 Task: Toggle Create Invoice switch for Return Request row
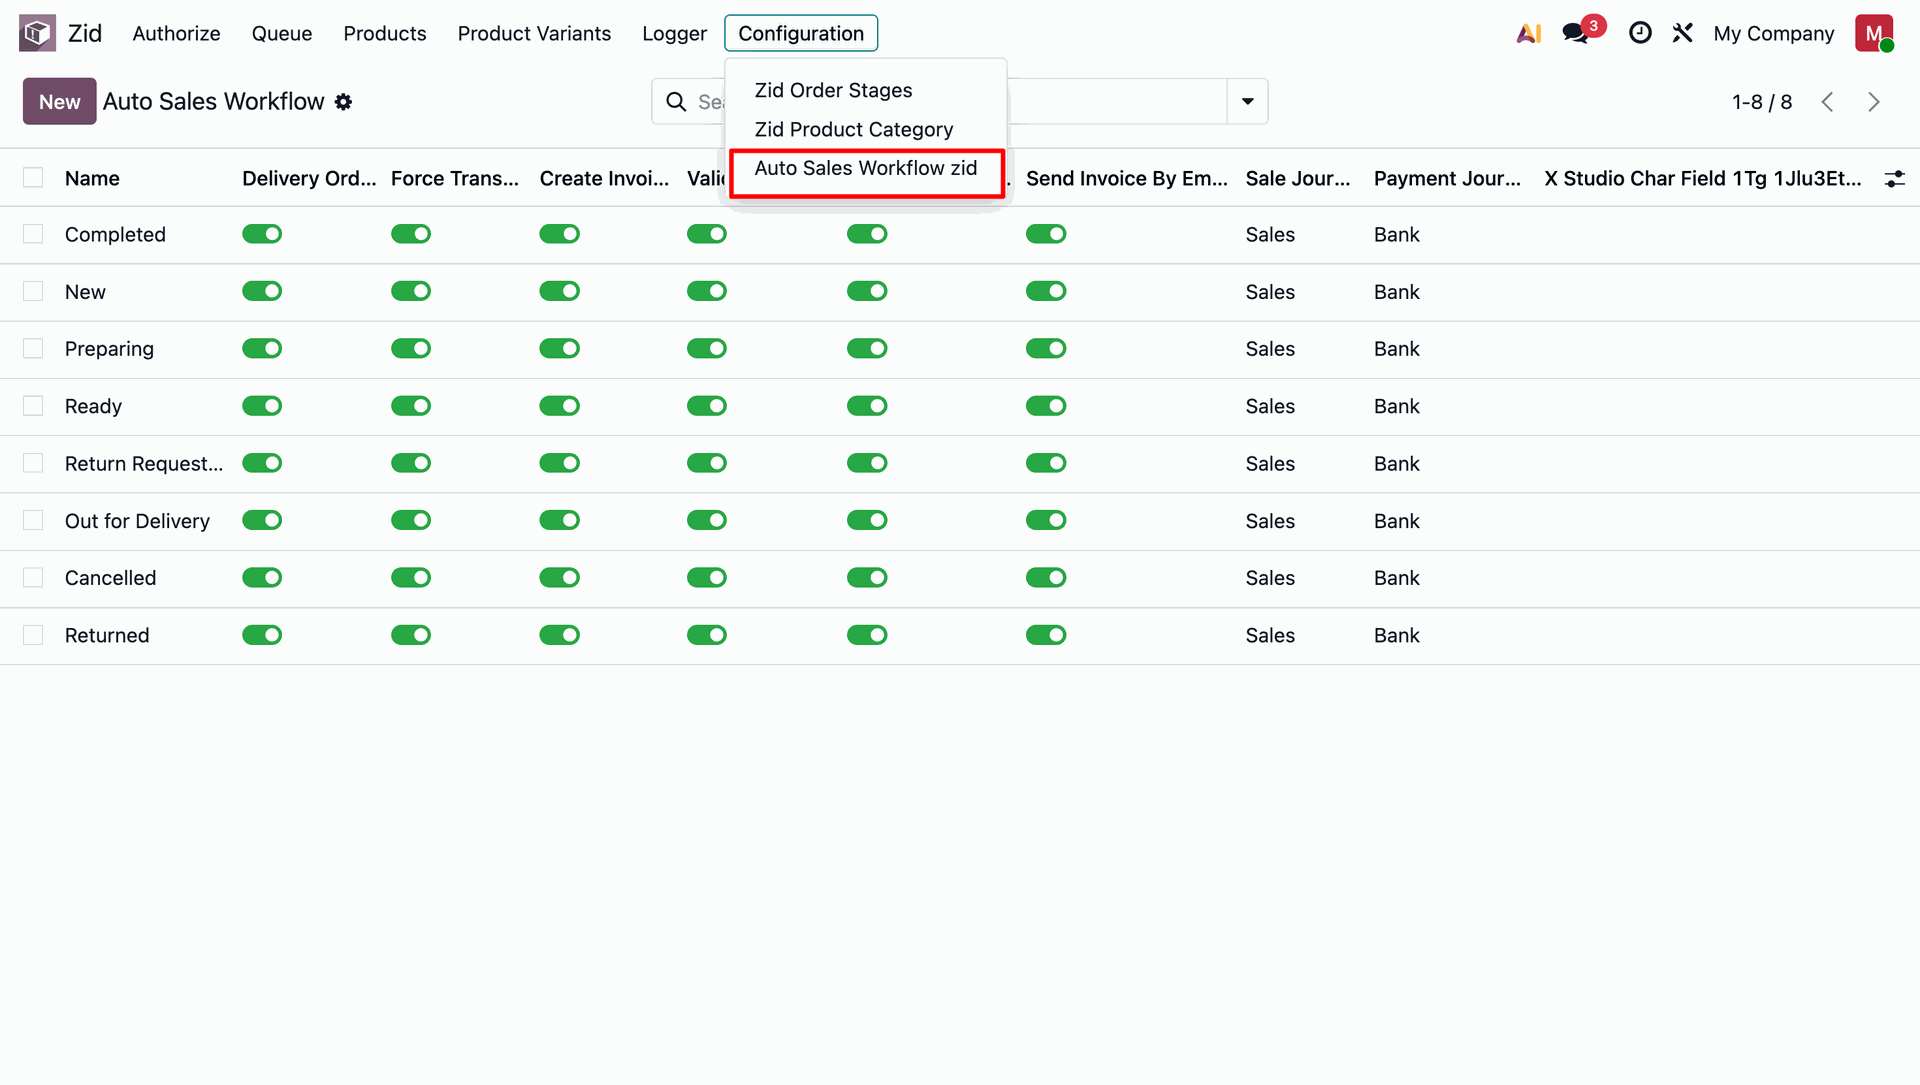click(x=560, y=463)
